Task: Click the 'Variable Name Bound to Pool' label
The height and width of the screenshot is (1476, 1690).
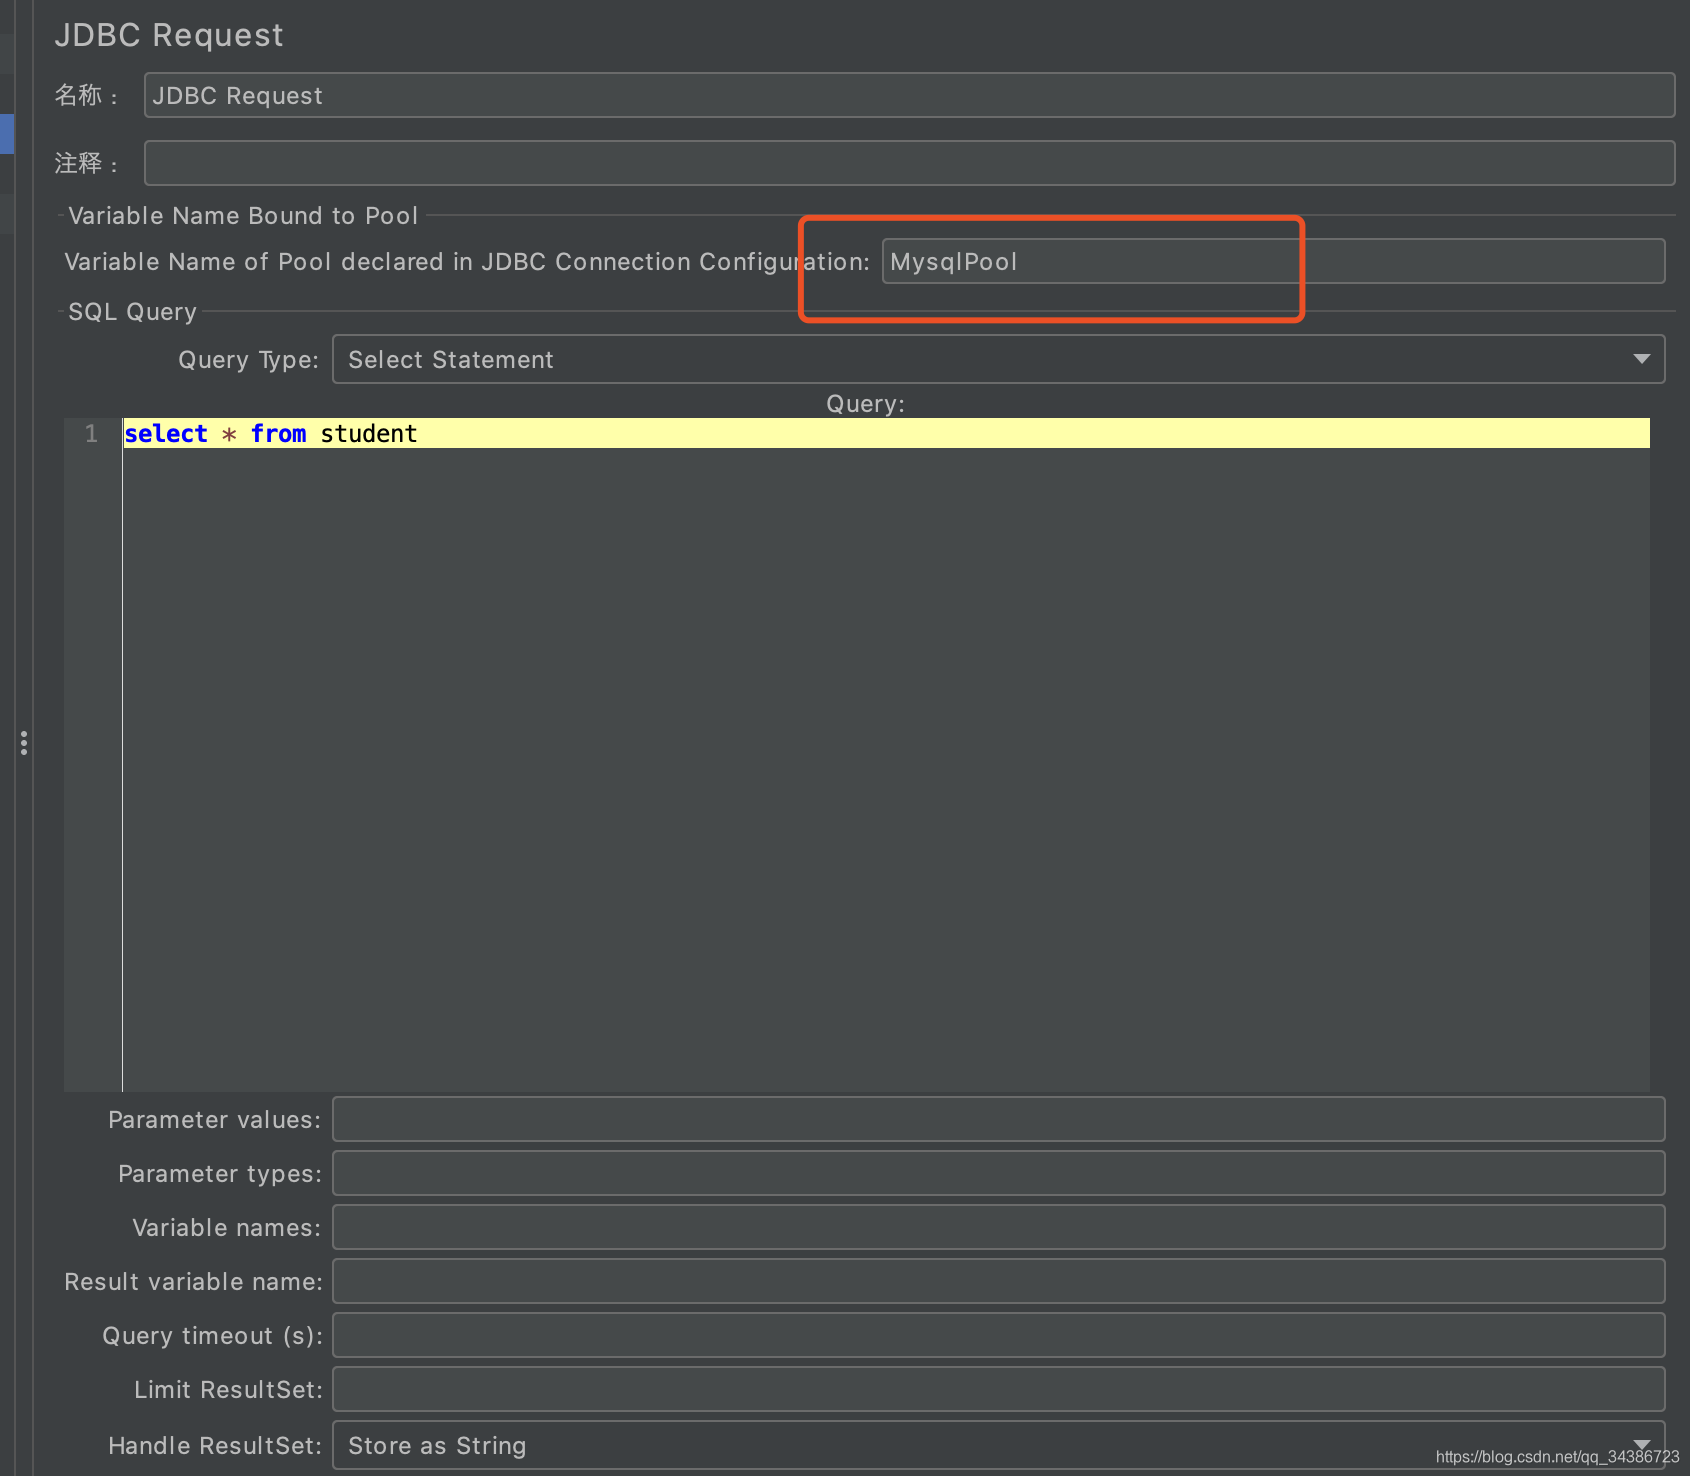Action: [243, 216]
